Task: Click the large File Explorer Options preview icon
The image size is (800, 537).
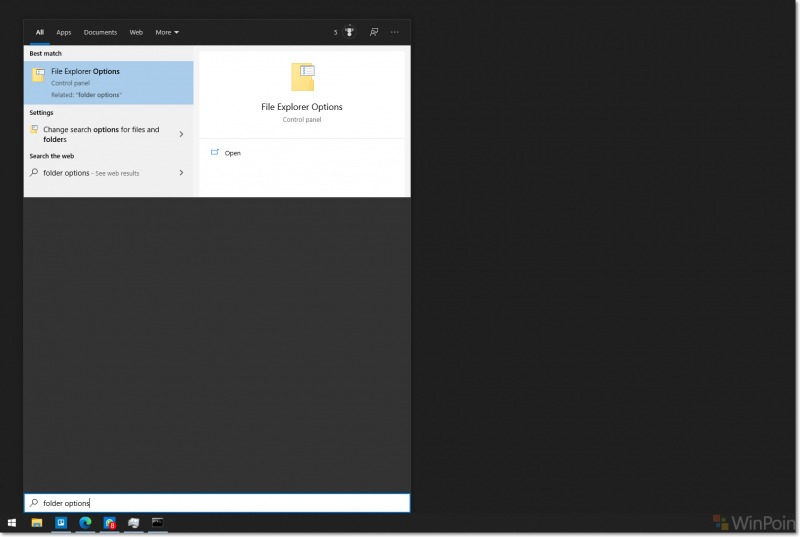Action: 303,76
